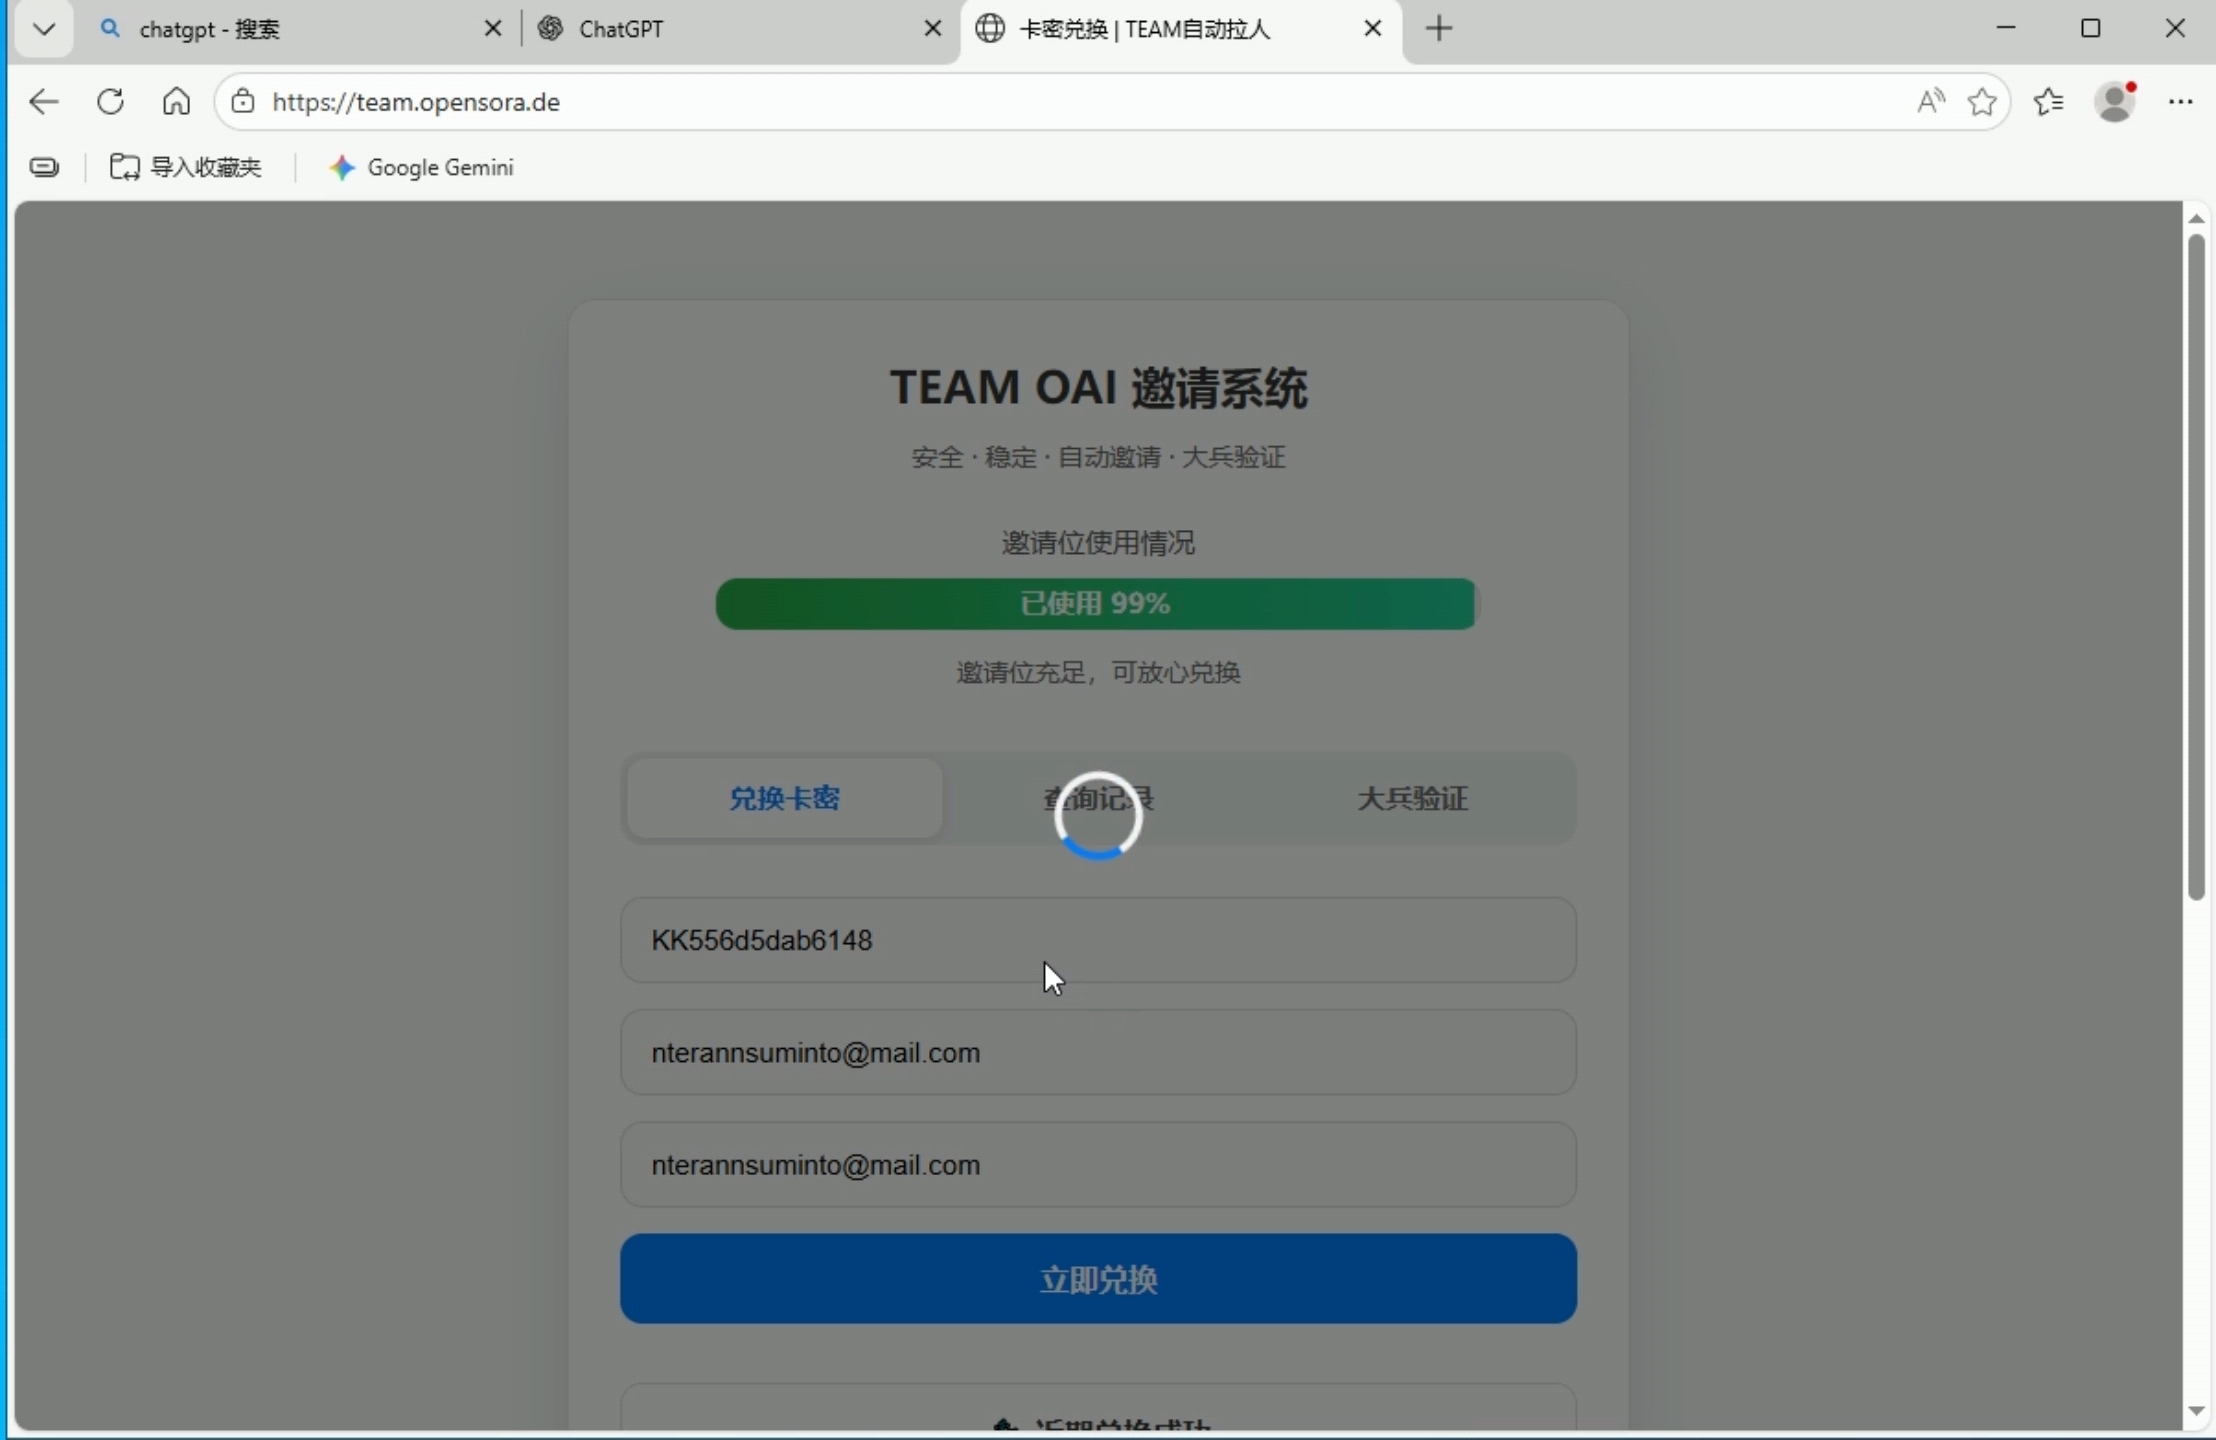Image resolution: width=2216 pixels, height=1440 pixels.
Task: Select the 大兵验证 tab
Action: pyautogui.click(x=1412, y=798)
